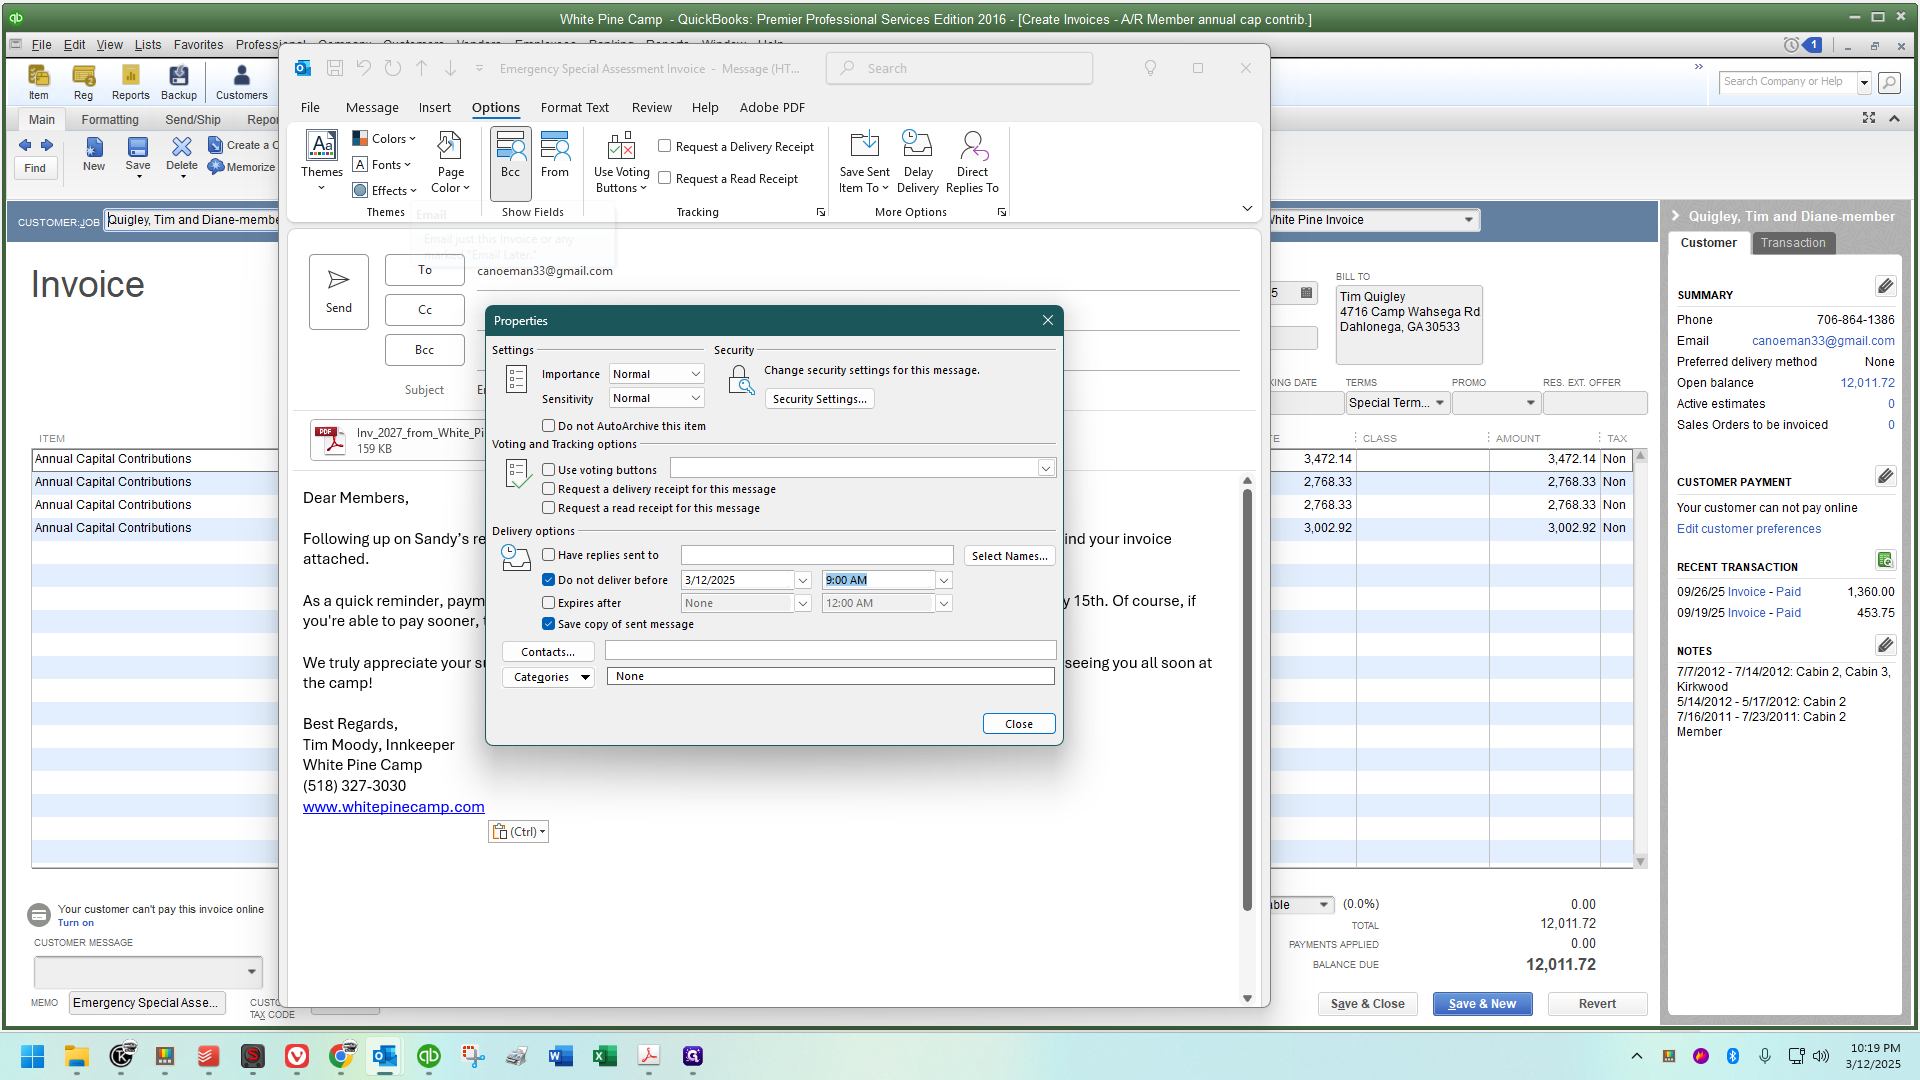Viewport: 1920px width, 1080px height.
Task: Click Save & New in QuickBooks
Action: (x=1482, y=1004)
